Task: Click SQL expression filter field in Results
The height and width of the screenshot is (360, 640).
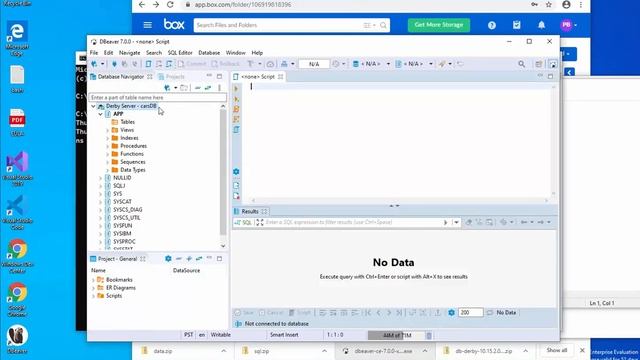Action: [x=353, y=222]
